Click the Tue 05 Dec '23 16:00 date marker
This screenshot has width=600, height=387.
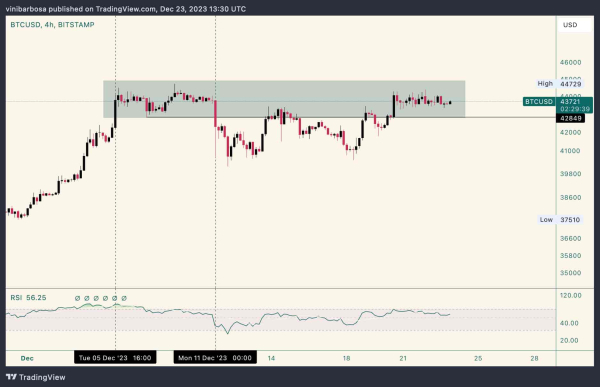115,358
